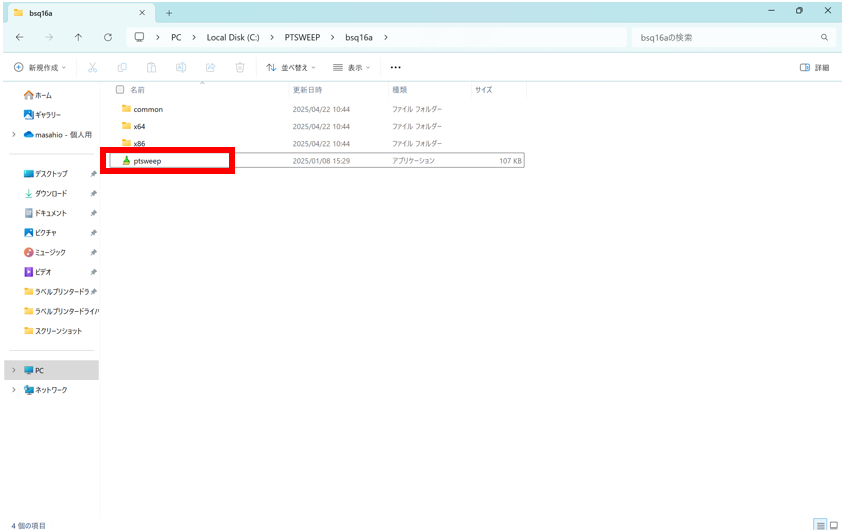Viewport: 842px width, 530px height.
Task: Click bsq16a in the breadcrumb
Action: 359,37
